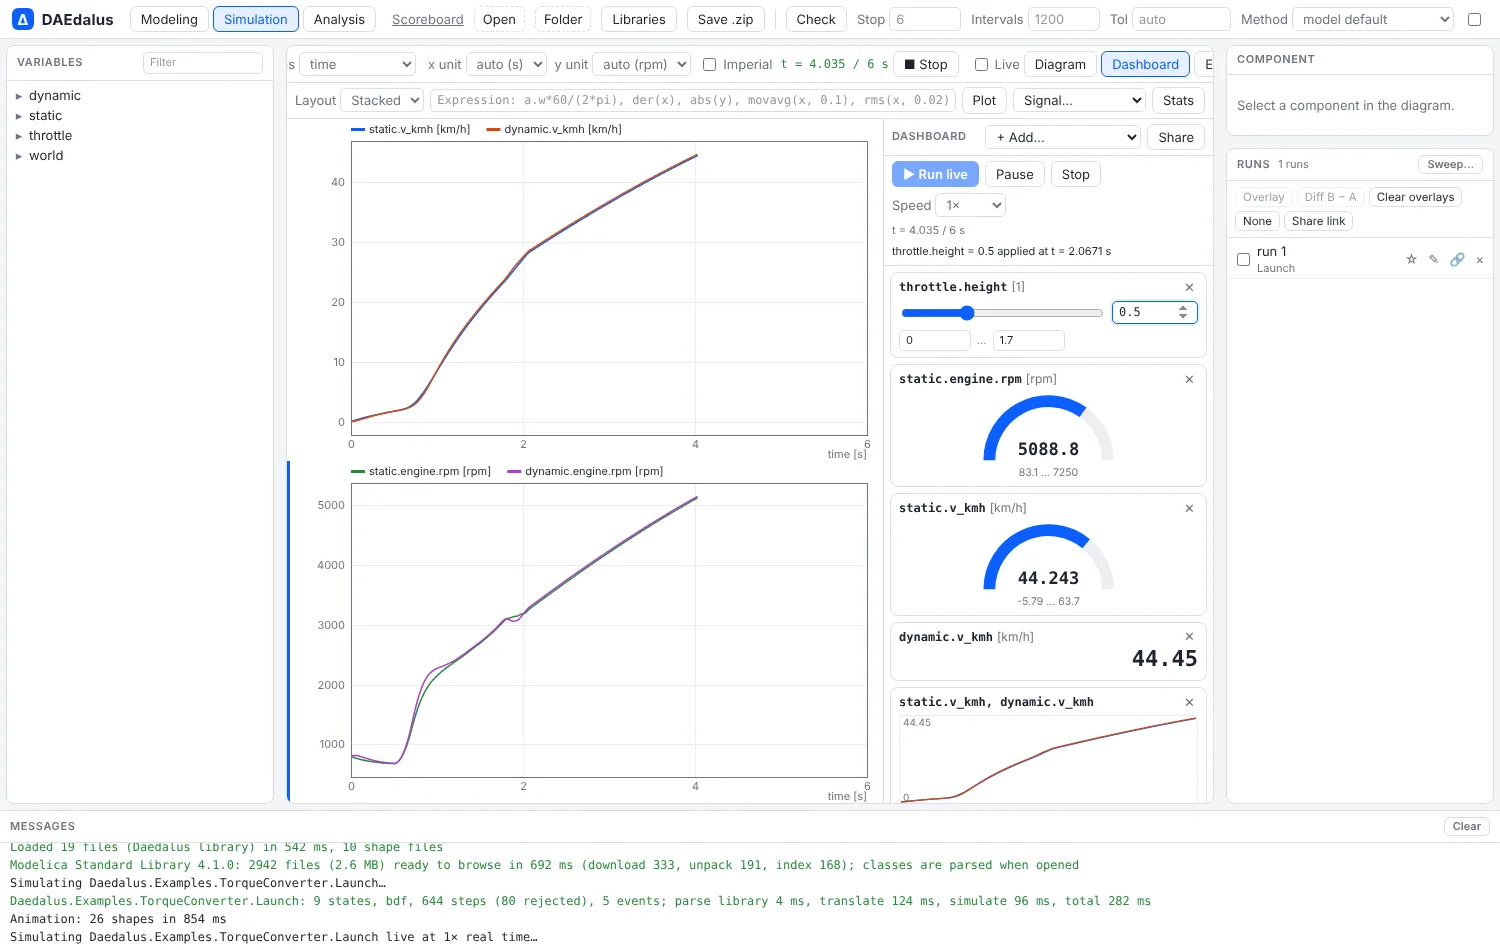Viewport: 1500px width, 950px height.
Task: Close the static.engine.rpm gauge widget
Action: 1189,379
